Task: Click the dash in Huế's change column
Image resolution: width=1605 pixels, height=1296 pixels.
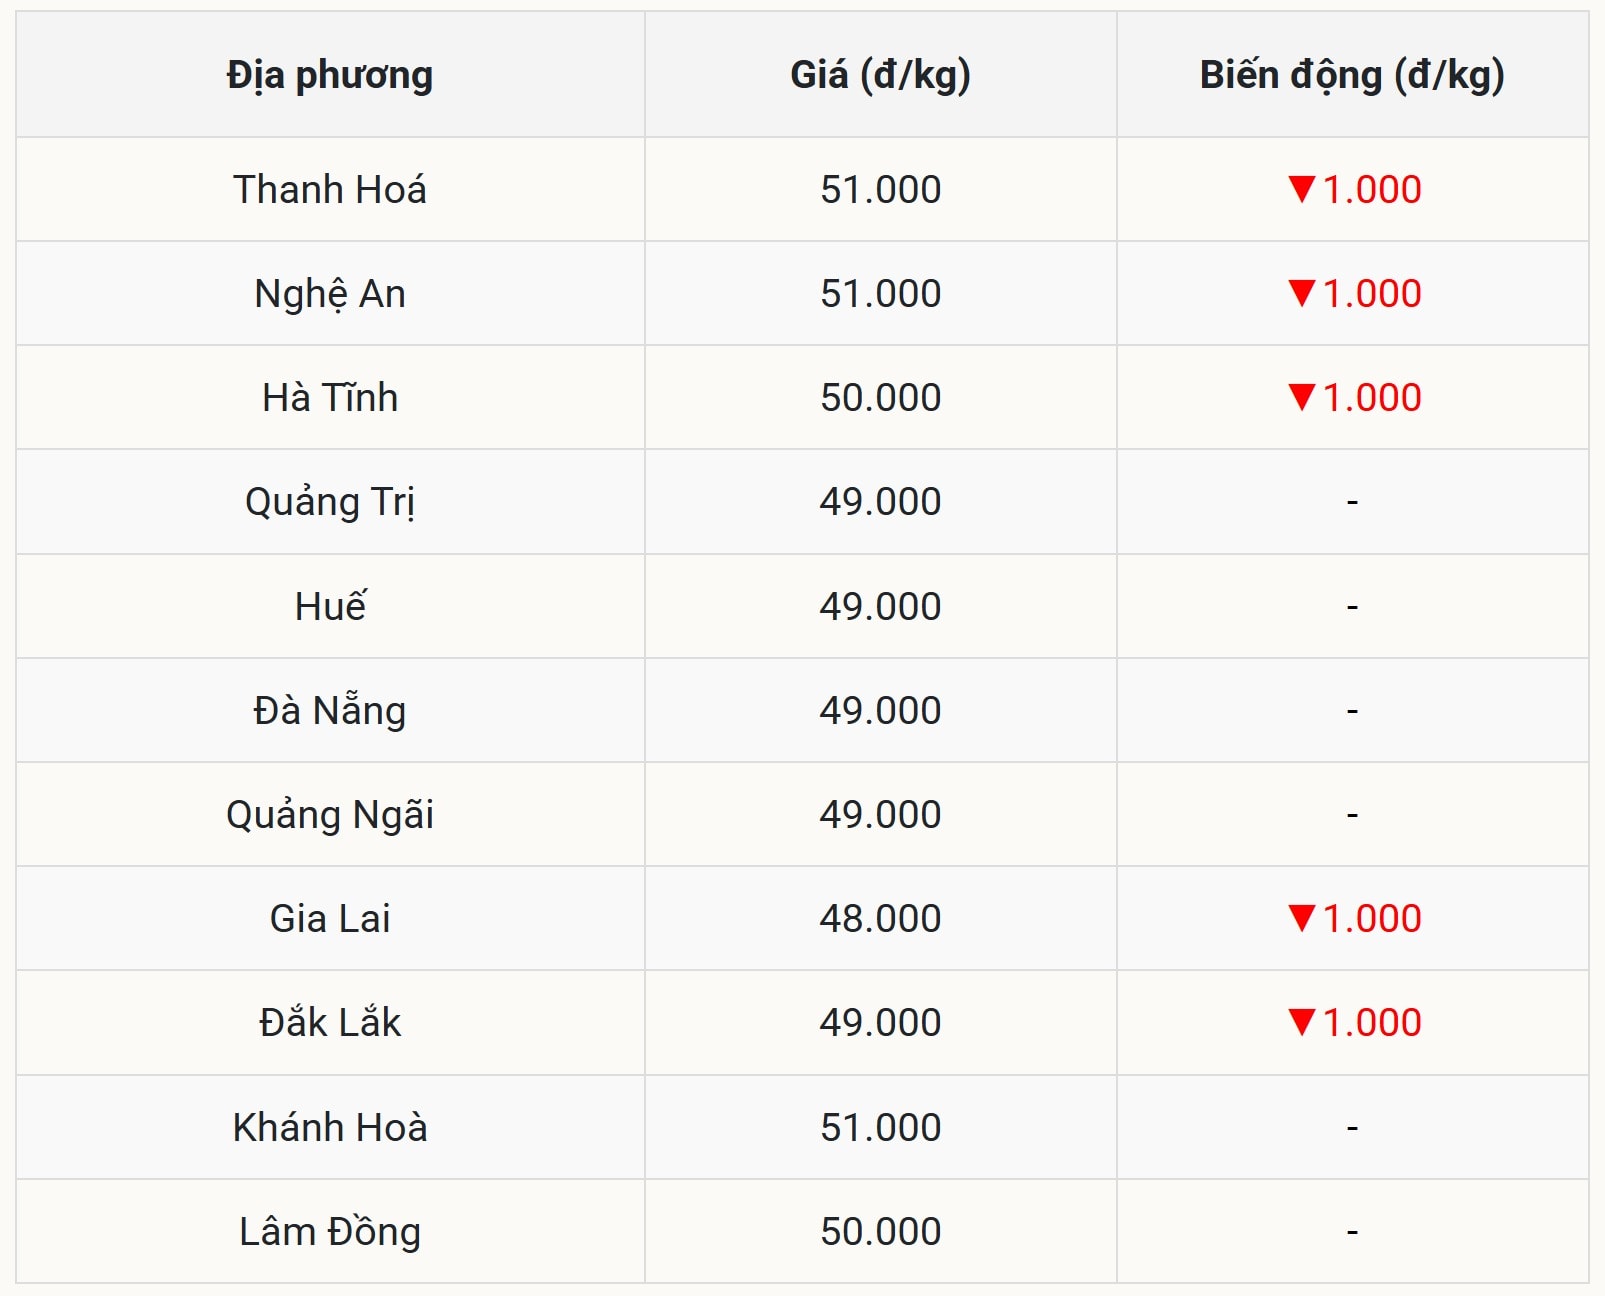Action: tap(1352, 607)
